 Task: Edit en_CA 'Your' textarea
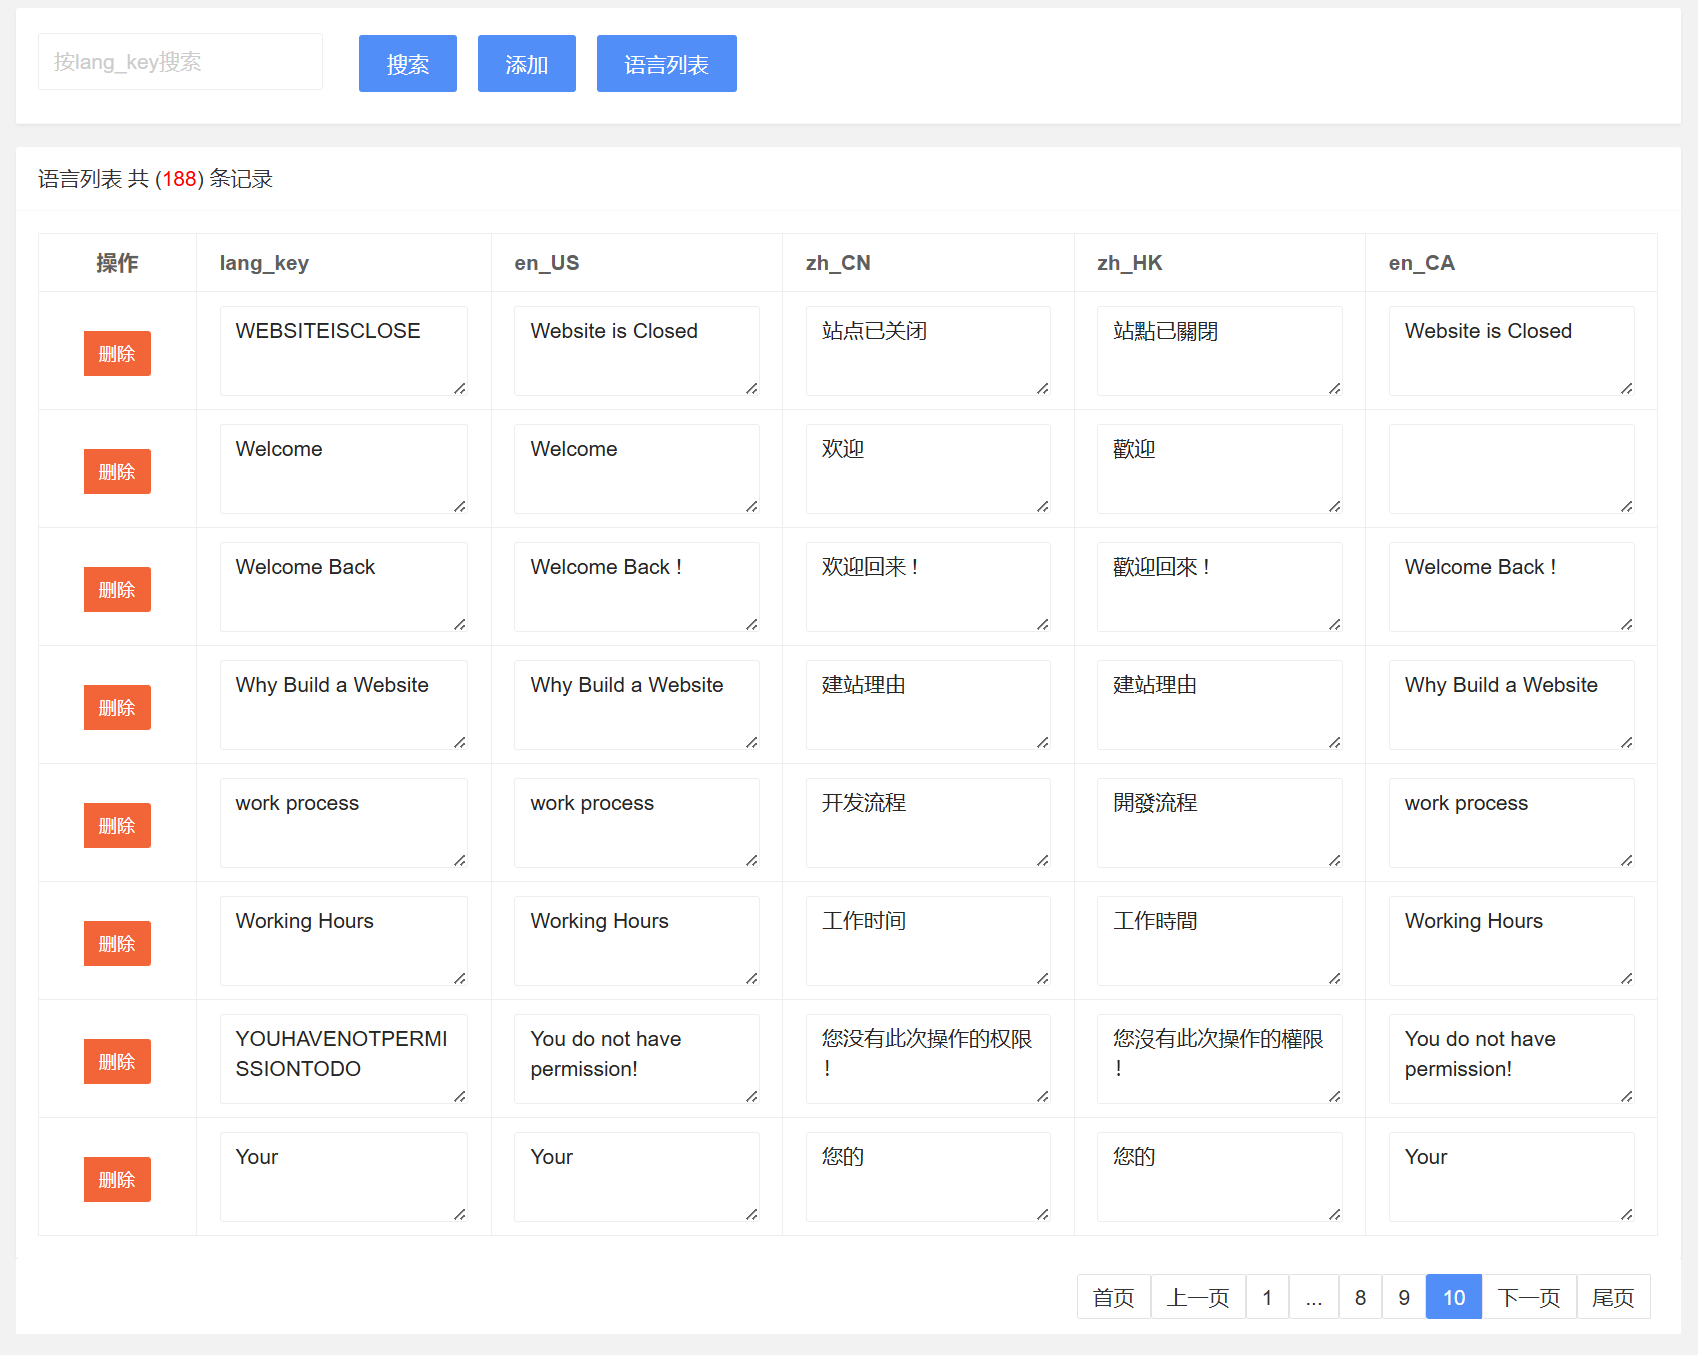coord(1512,1177)
